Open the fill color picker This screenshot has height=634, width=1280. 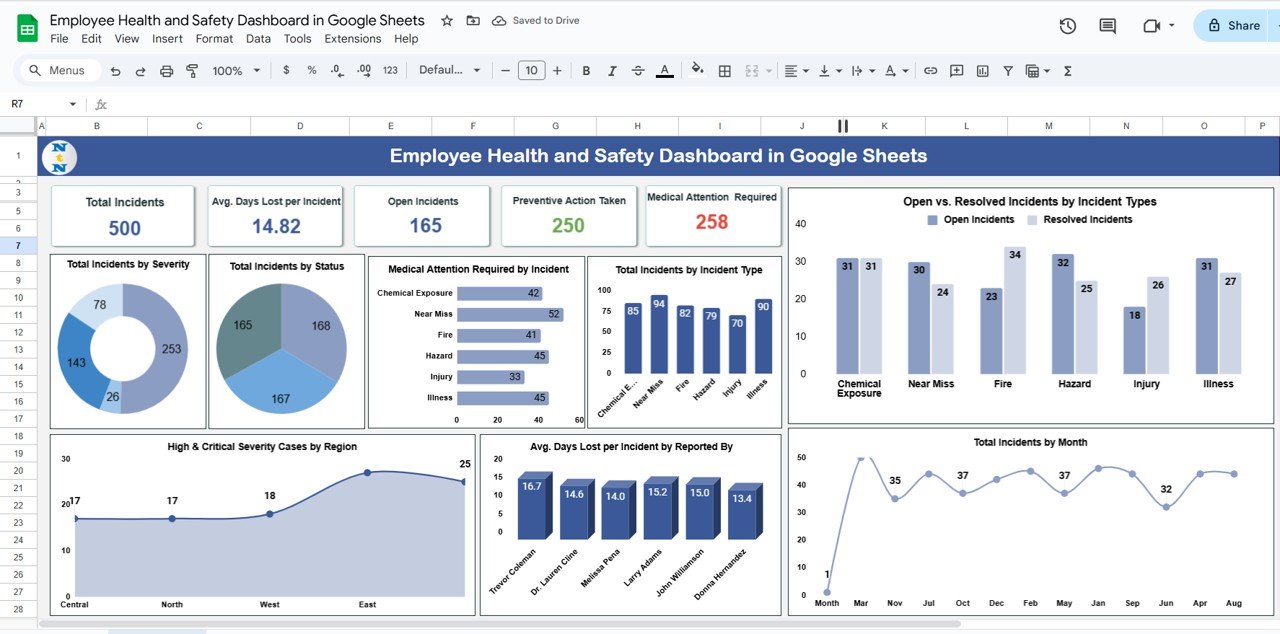pyautogui.click(x=697, y=71)
